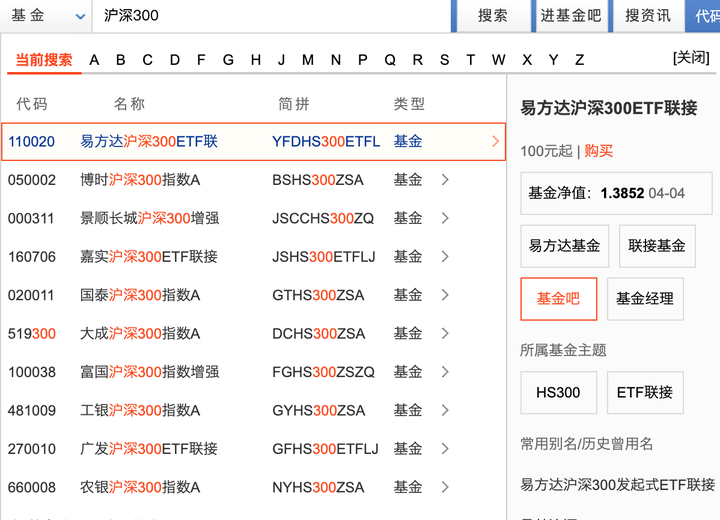Click fund name 博时沪深300指数A
720x520 pixels.
pyautogui.click(x=140, y=180)
